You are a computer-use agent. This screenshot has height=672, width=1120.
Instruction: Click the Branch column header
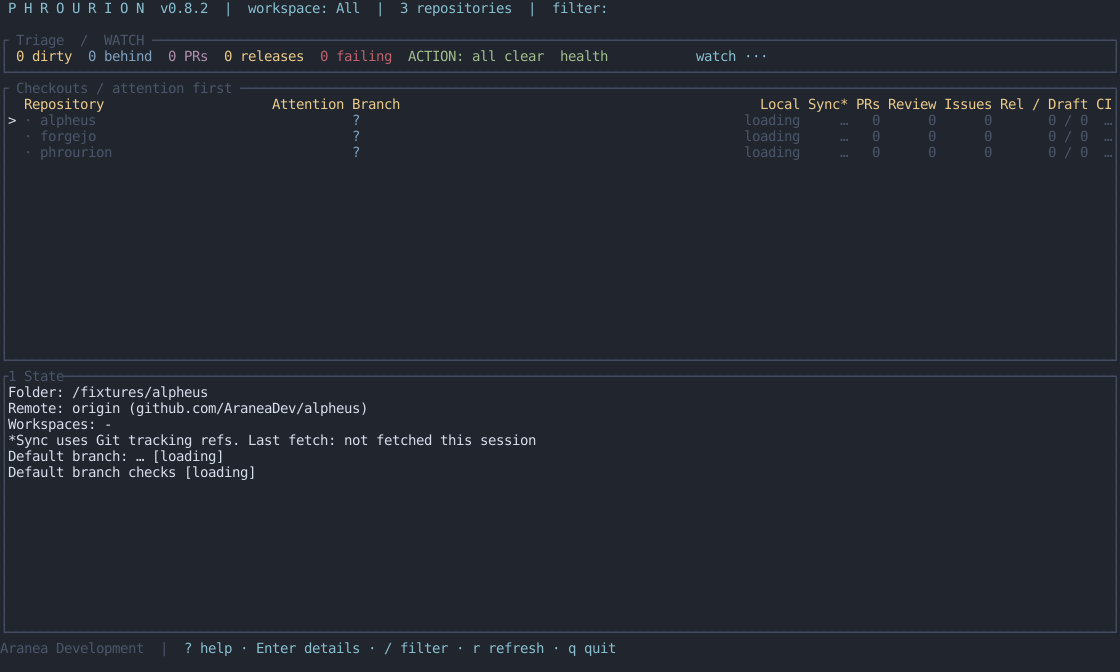click(376, 104)
